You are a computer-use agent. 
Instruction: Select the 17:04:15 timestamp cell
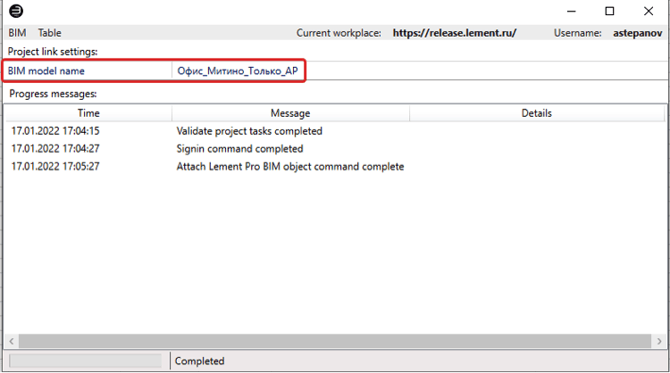click(56, 131)
